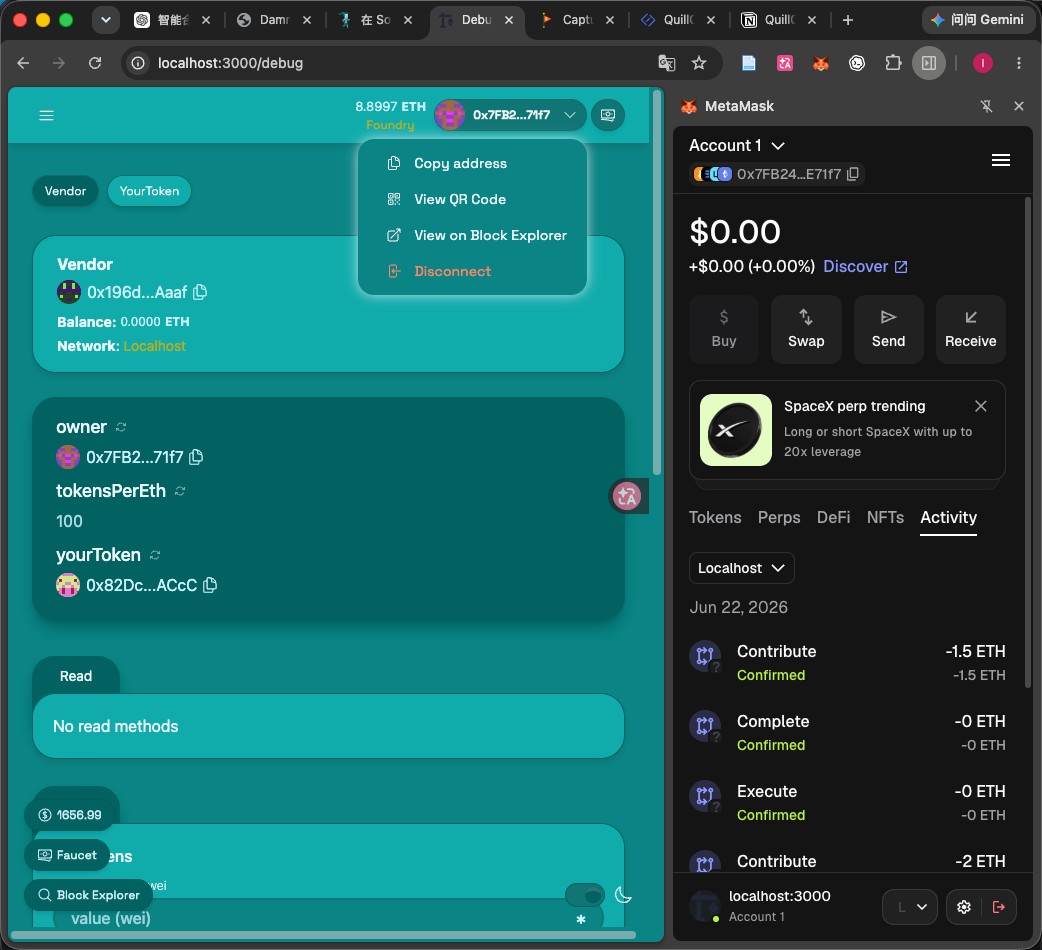The width and height of the screenshot is (1042, 950).
Task: Open the Localhost network filter dropdown
Action: pos(741,568)
